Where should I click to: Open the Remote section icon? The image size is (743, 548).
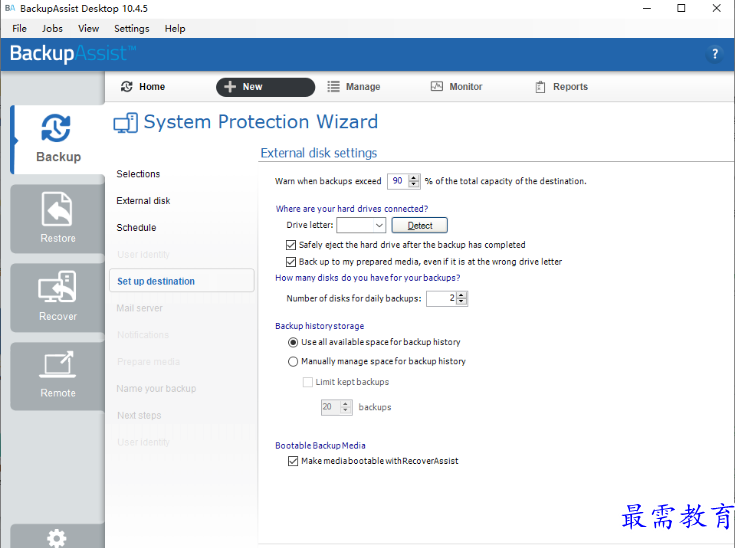pyautogui.click(x=57, y=365)
